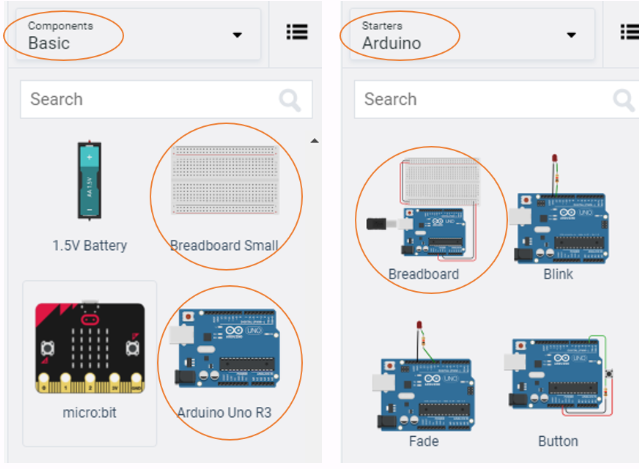The width and height of the screenshot is (639, 469).
Task: Focus the Search field in the Components panel
Action: coord(166,99)
